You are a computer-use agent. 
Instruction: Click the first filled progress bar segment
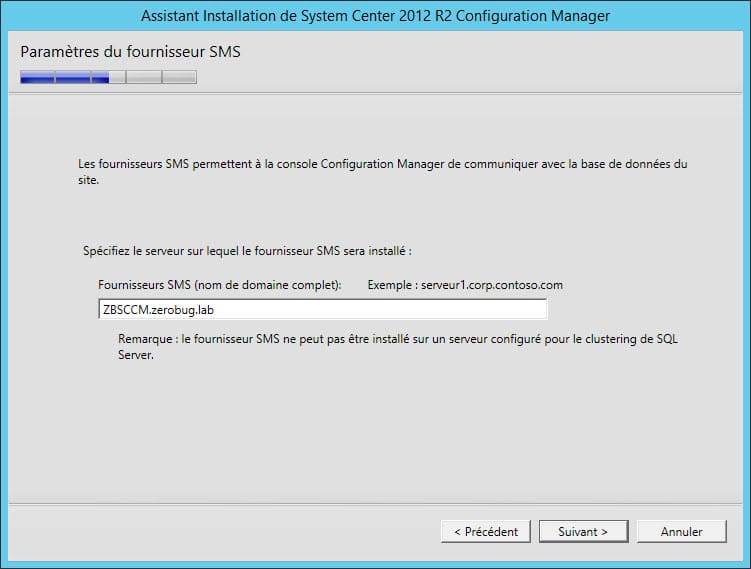tap(37, 77)
